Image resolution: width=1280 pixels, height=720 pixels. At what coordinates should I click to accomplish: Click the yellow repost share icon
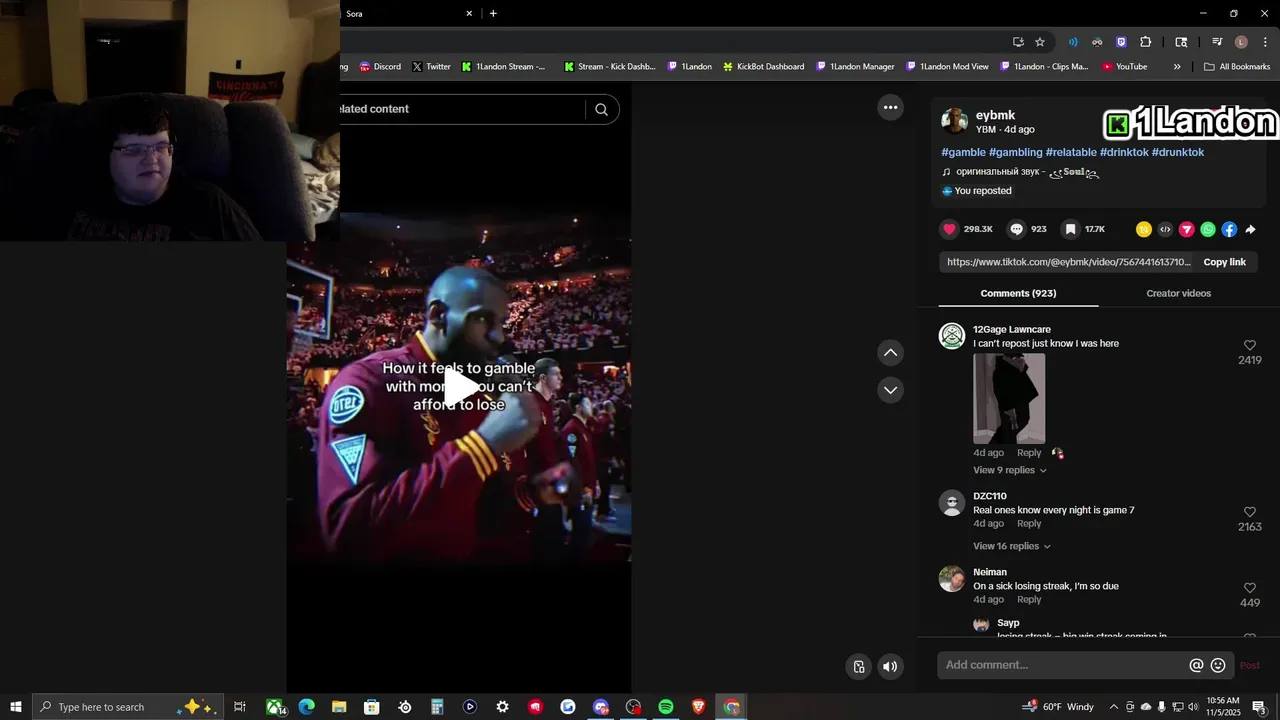coord(1143,229)
